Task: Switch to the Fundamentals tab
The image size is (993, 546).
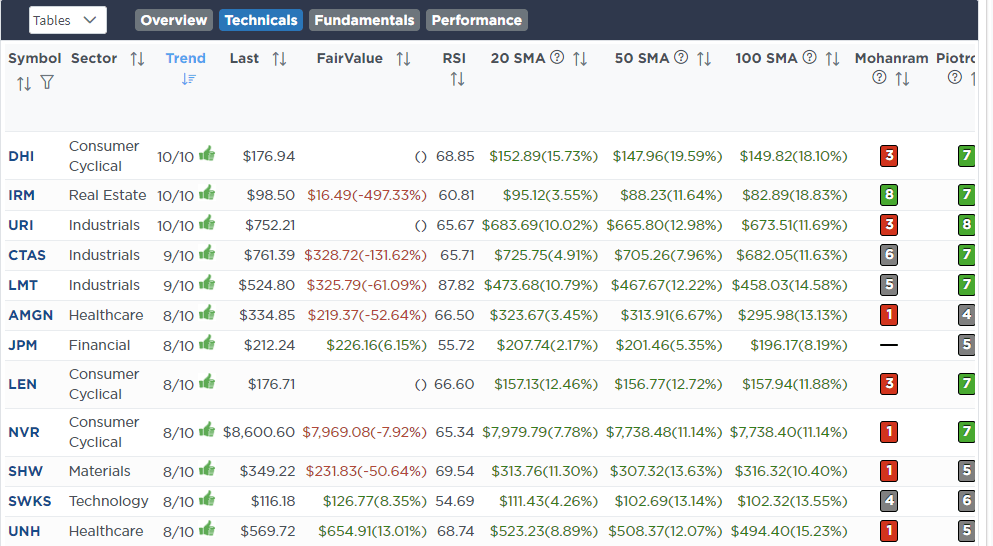Action: [363, 20]
